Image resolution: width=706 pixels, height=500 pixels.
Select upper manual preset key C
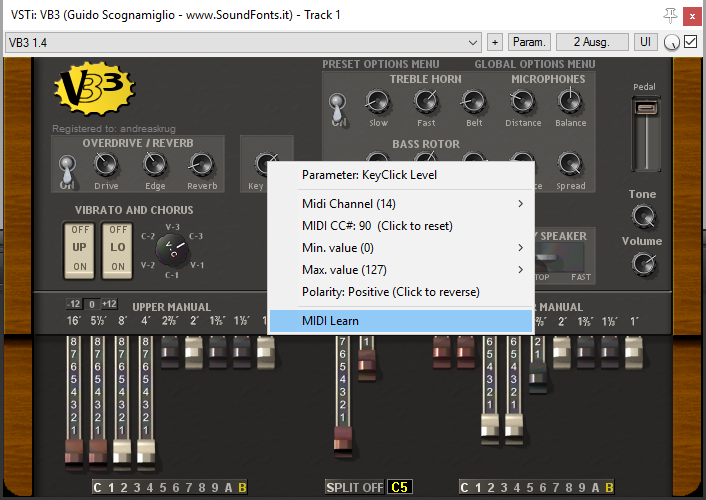pos(97,487)
